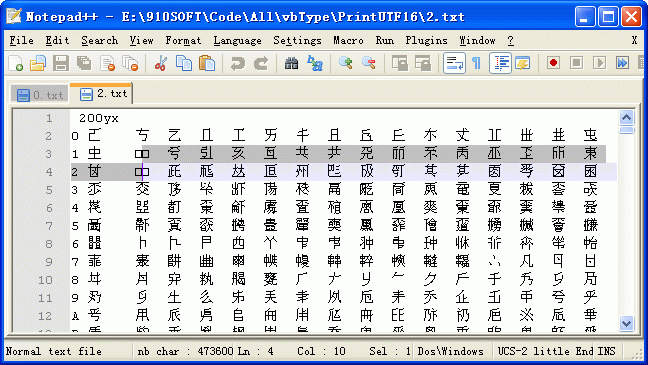The width and height of the screenshot is (648, 365).
Task: Run macro multiple times fast-forward icon
Action: [622, 63]
